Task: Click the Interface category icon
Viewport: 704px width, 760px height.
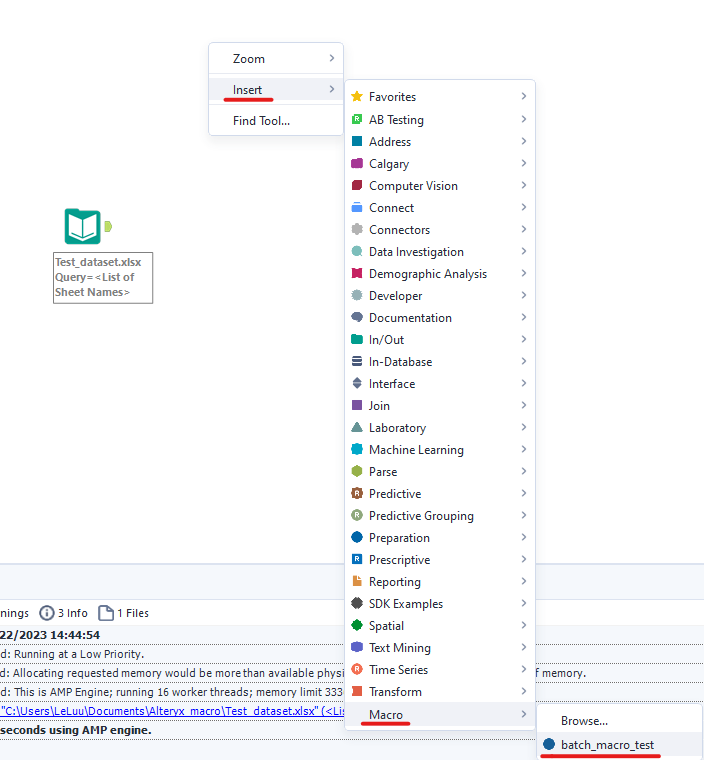Action: pyautogui.click(x=357, y=383)
